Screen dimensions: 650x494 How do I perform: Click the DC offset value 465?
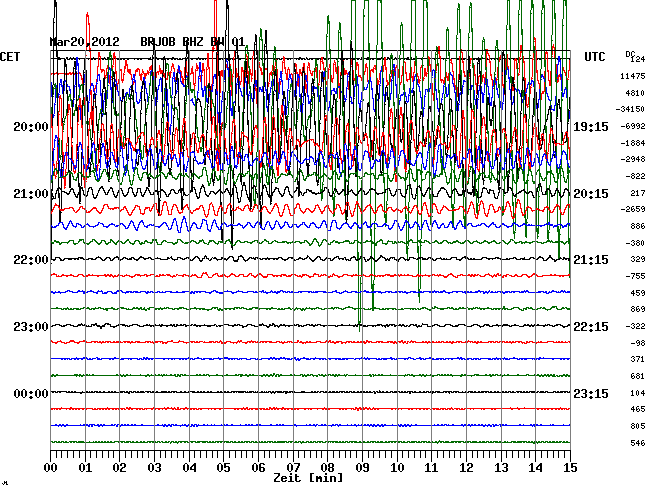(638, 409)
